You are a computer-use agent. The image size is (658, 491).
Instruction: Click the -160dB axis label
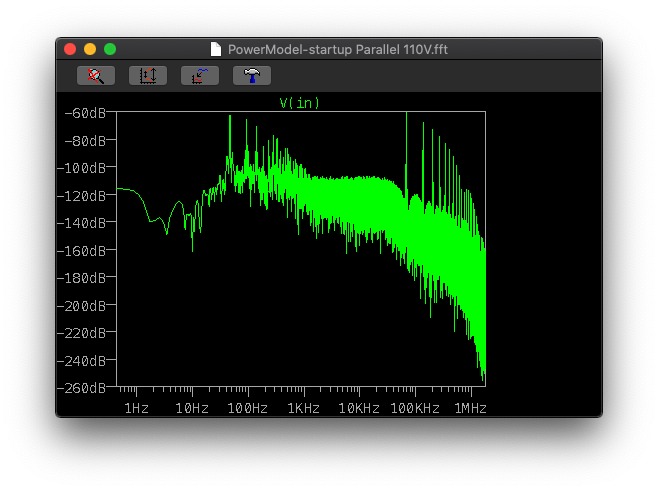pyautogui.click(x=82, y=251)
